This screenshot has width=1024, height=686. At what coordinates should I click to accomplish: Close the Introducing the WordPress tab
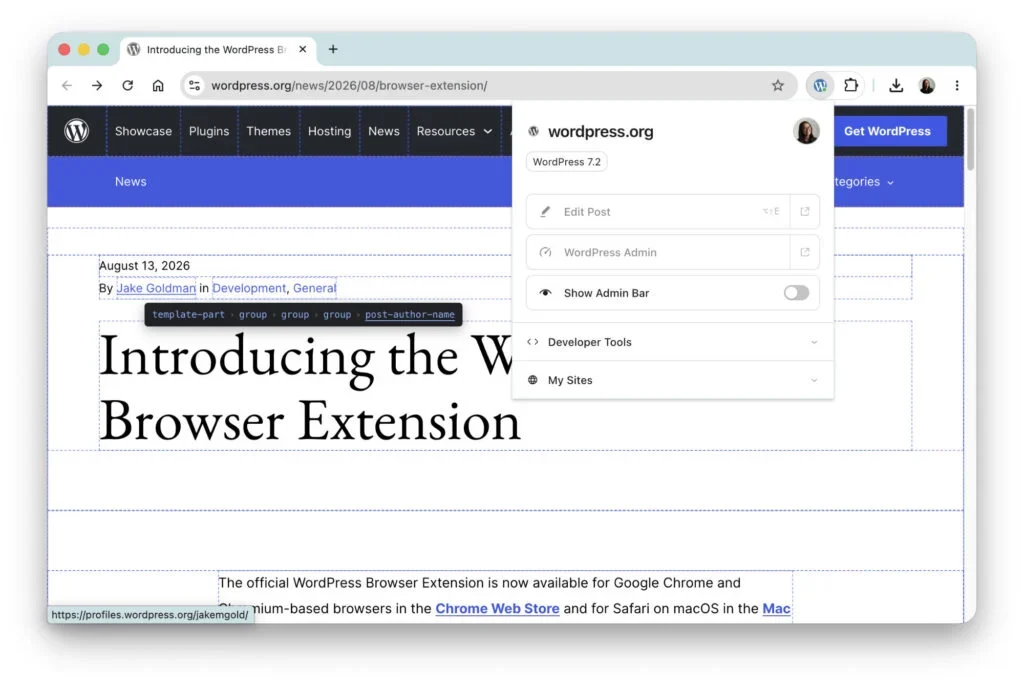[302, 50]
